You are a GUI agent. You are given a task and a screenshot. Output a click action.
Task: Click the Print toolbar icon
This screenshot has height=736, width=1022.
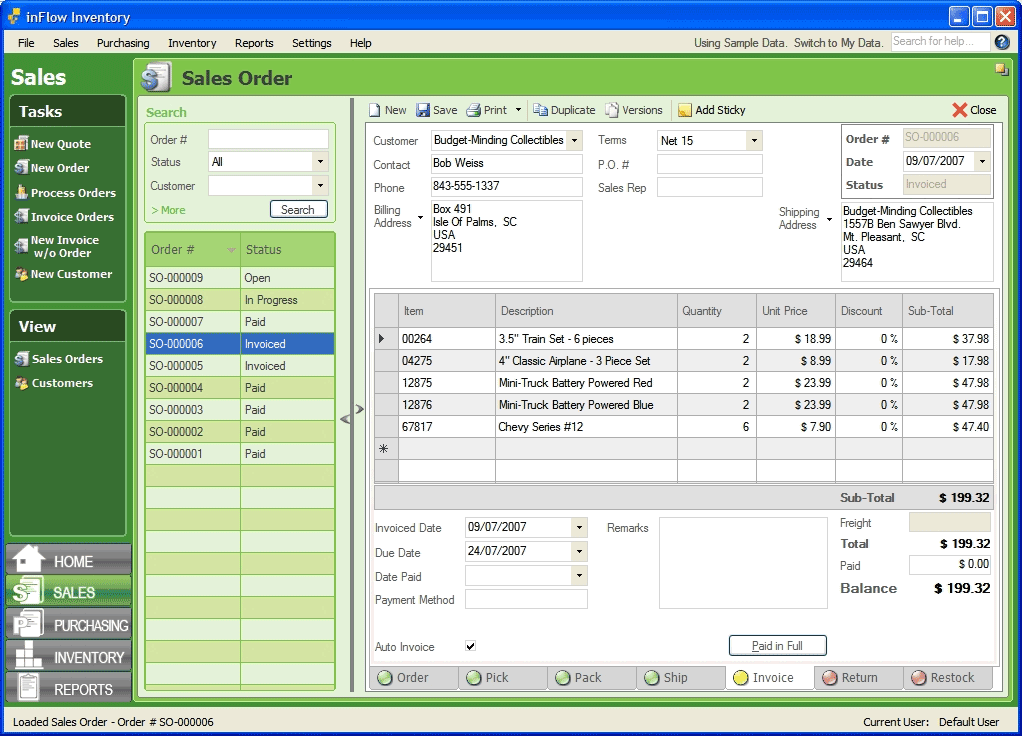(x=474, y=110)
